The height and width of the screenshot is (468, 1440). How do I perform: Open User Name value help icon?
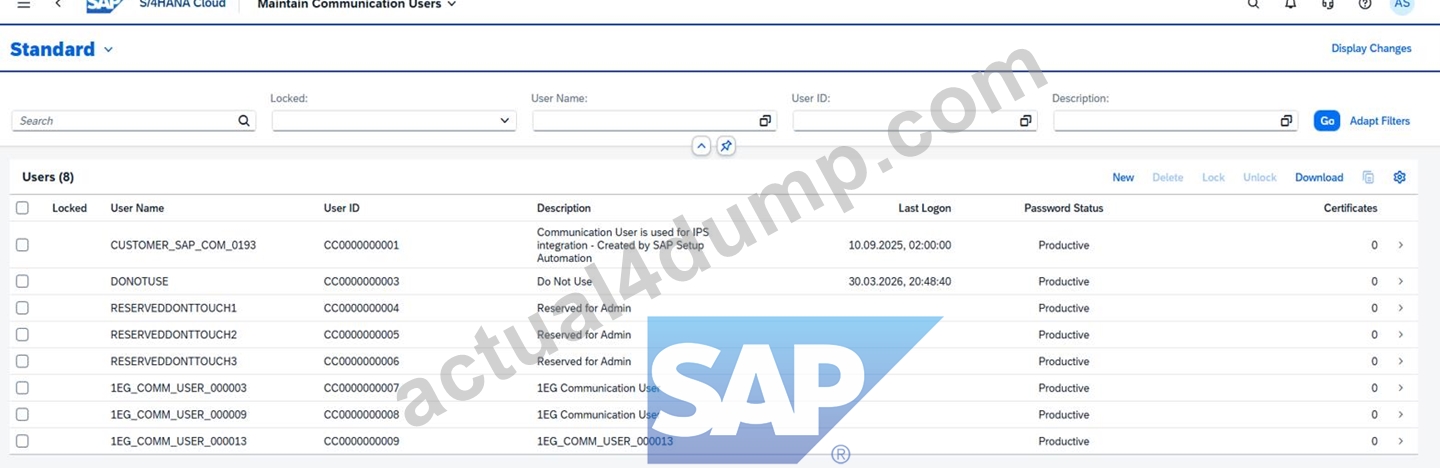tap(765, 121)
